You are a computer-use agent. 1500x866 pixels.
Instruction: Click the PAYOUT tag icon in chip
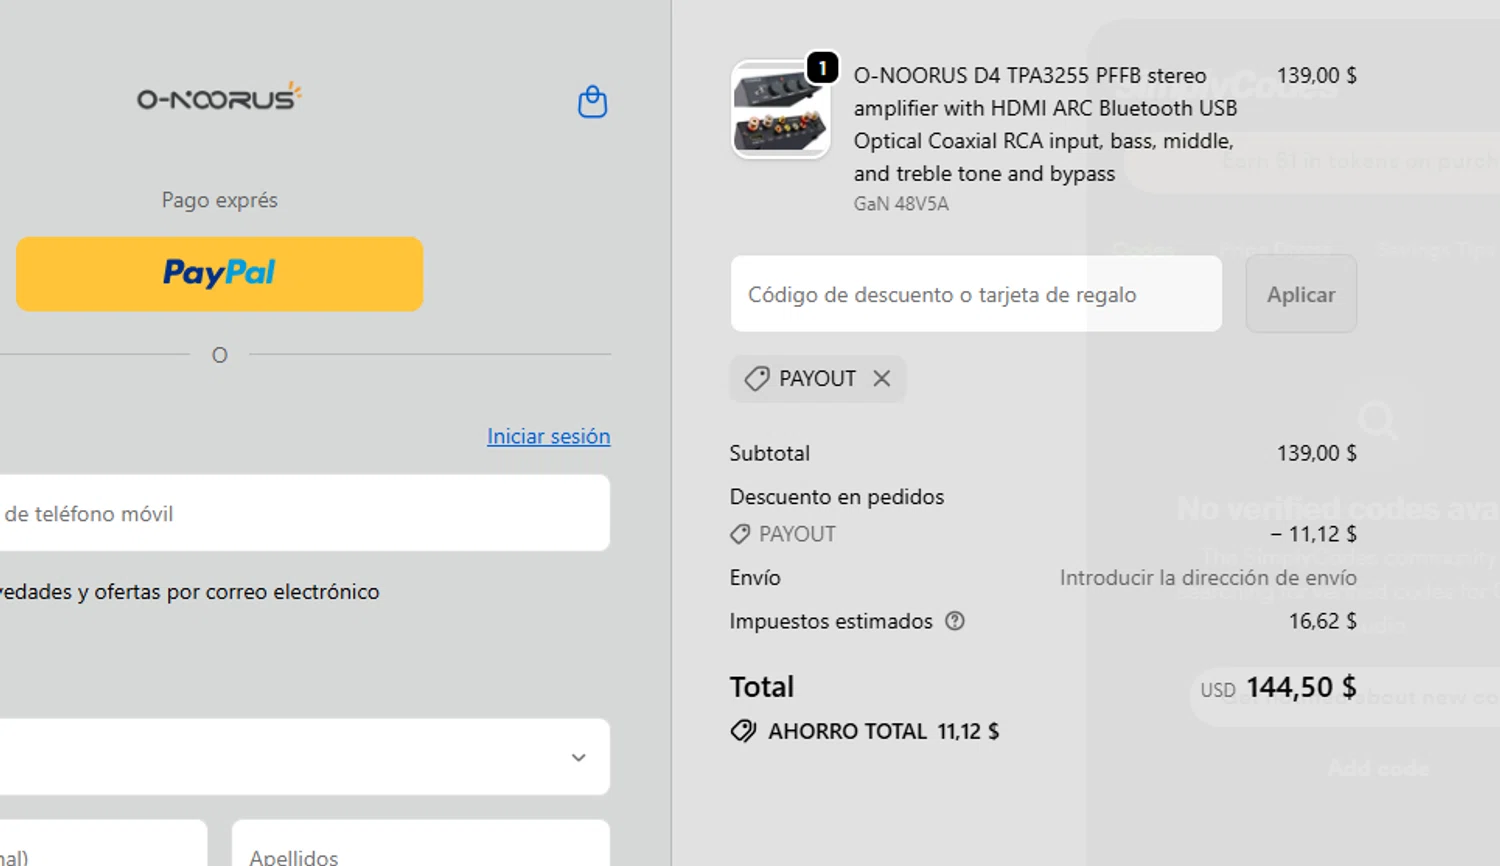[757, 378]
